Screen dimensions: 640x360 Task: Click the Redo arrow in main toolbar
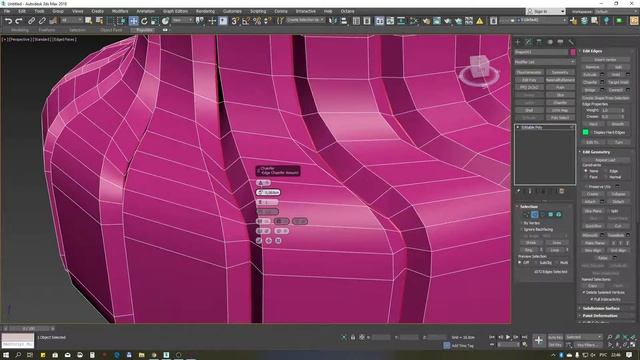[19, 21]
